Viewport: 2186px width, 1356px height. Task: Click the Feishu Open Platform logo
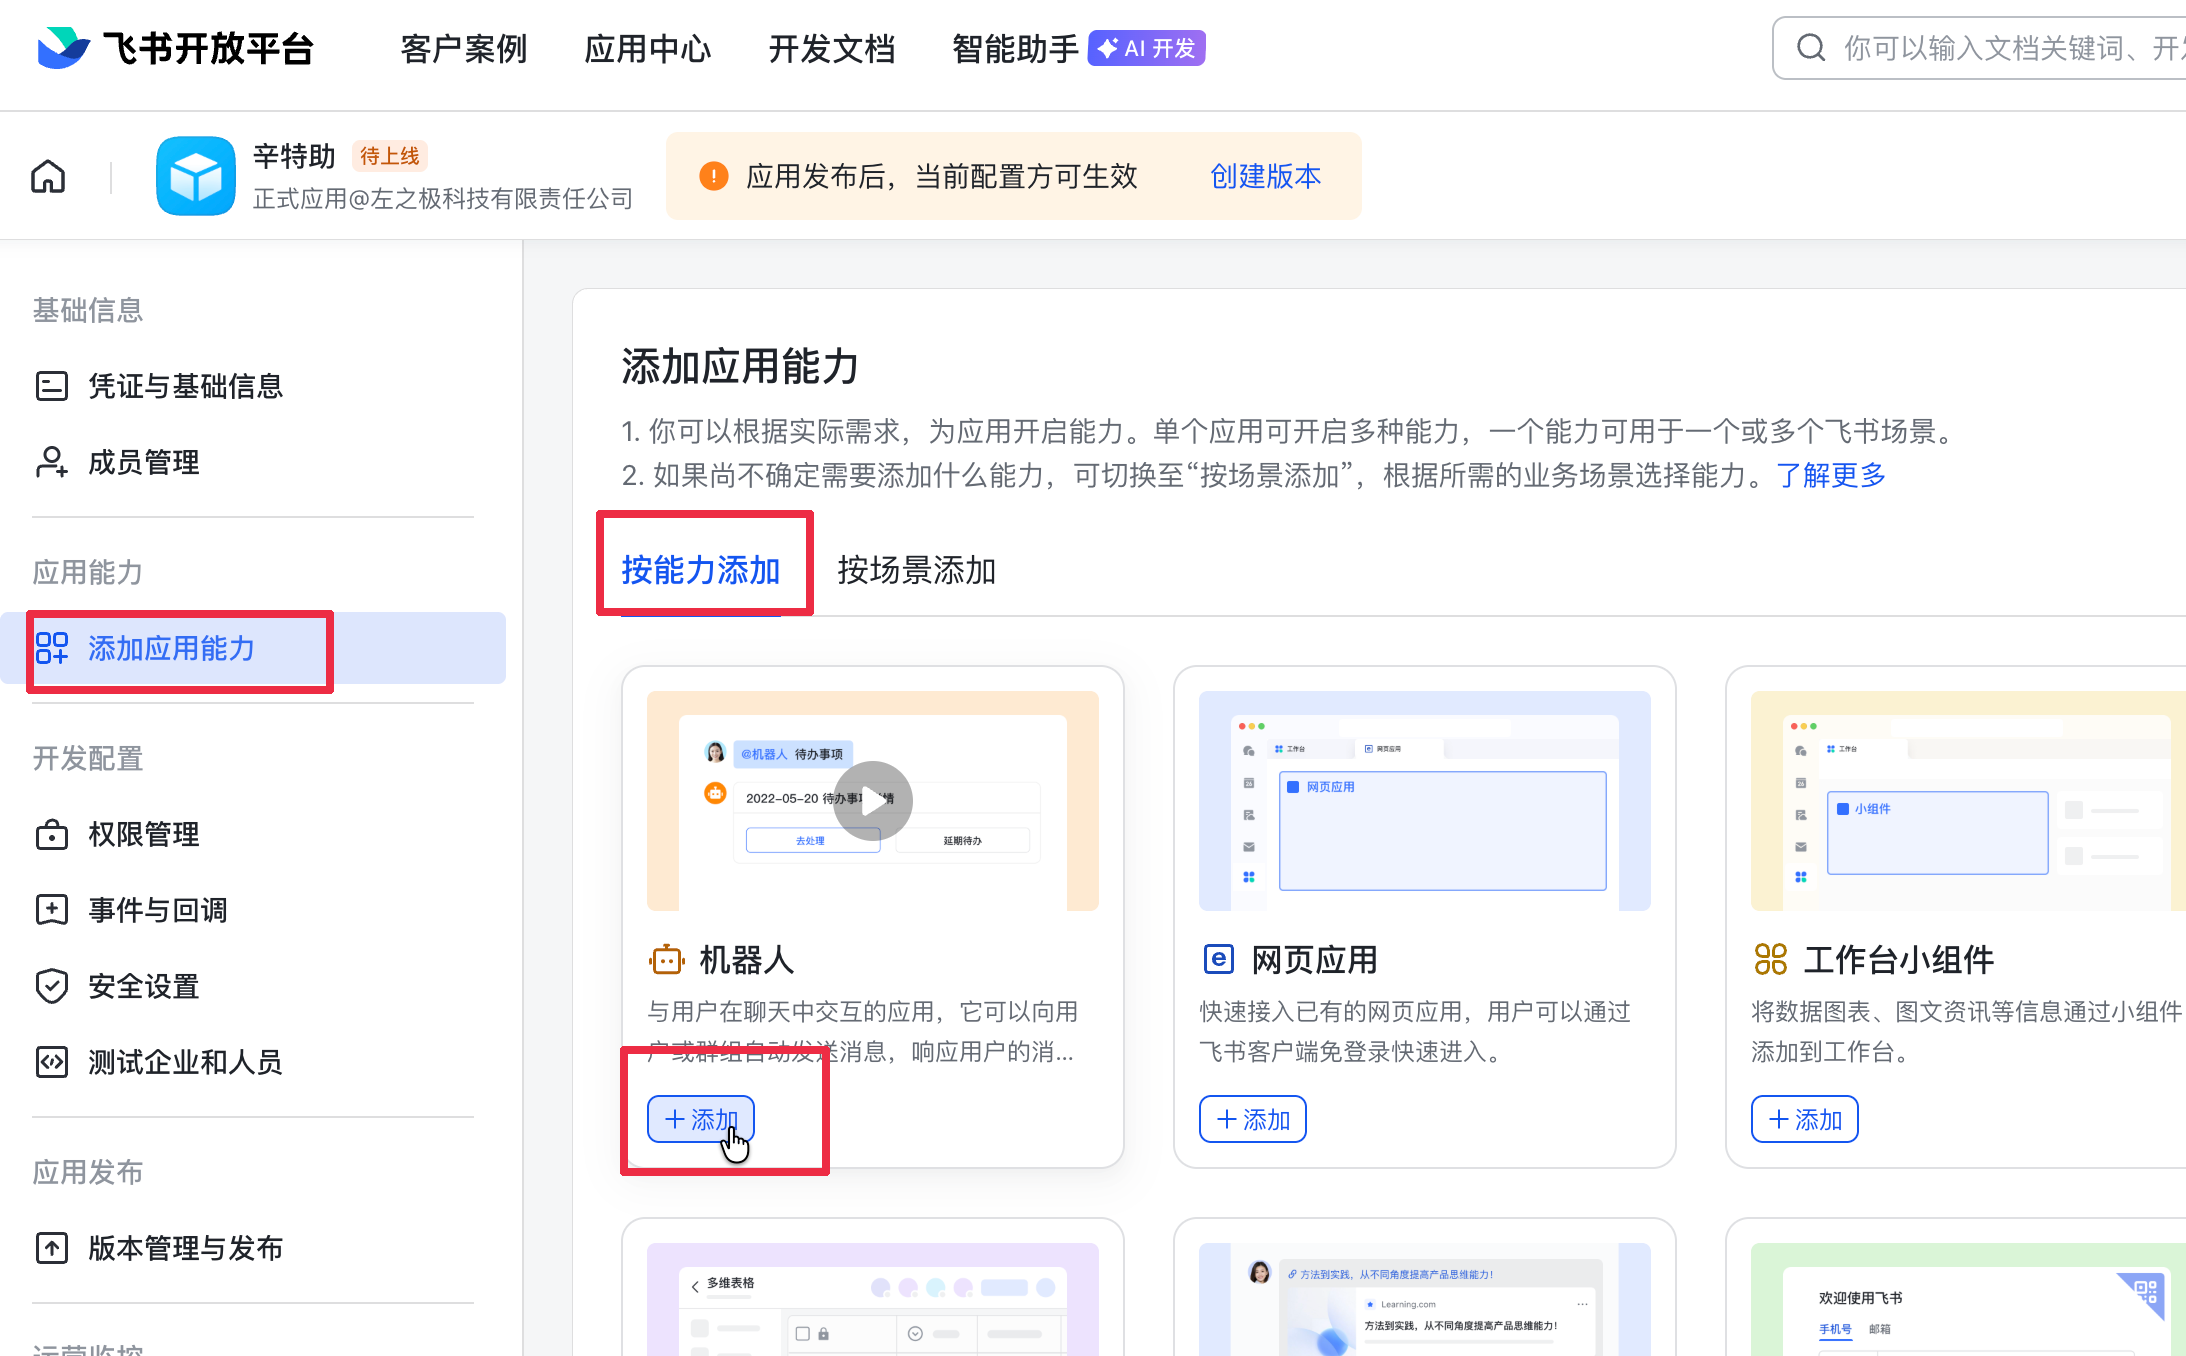pos(176,48)
